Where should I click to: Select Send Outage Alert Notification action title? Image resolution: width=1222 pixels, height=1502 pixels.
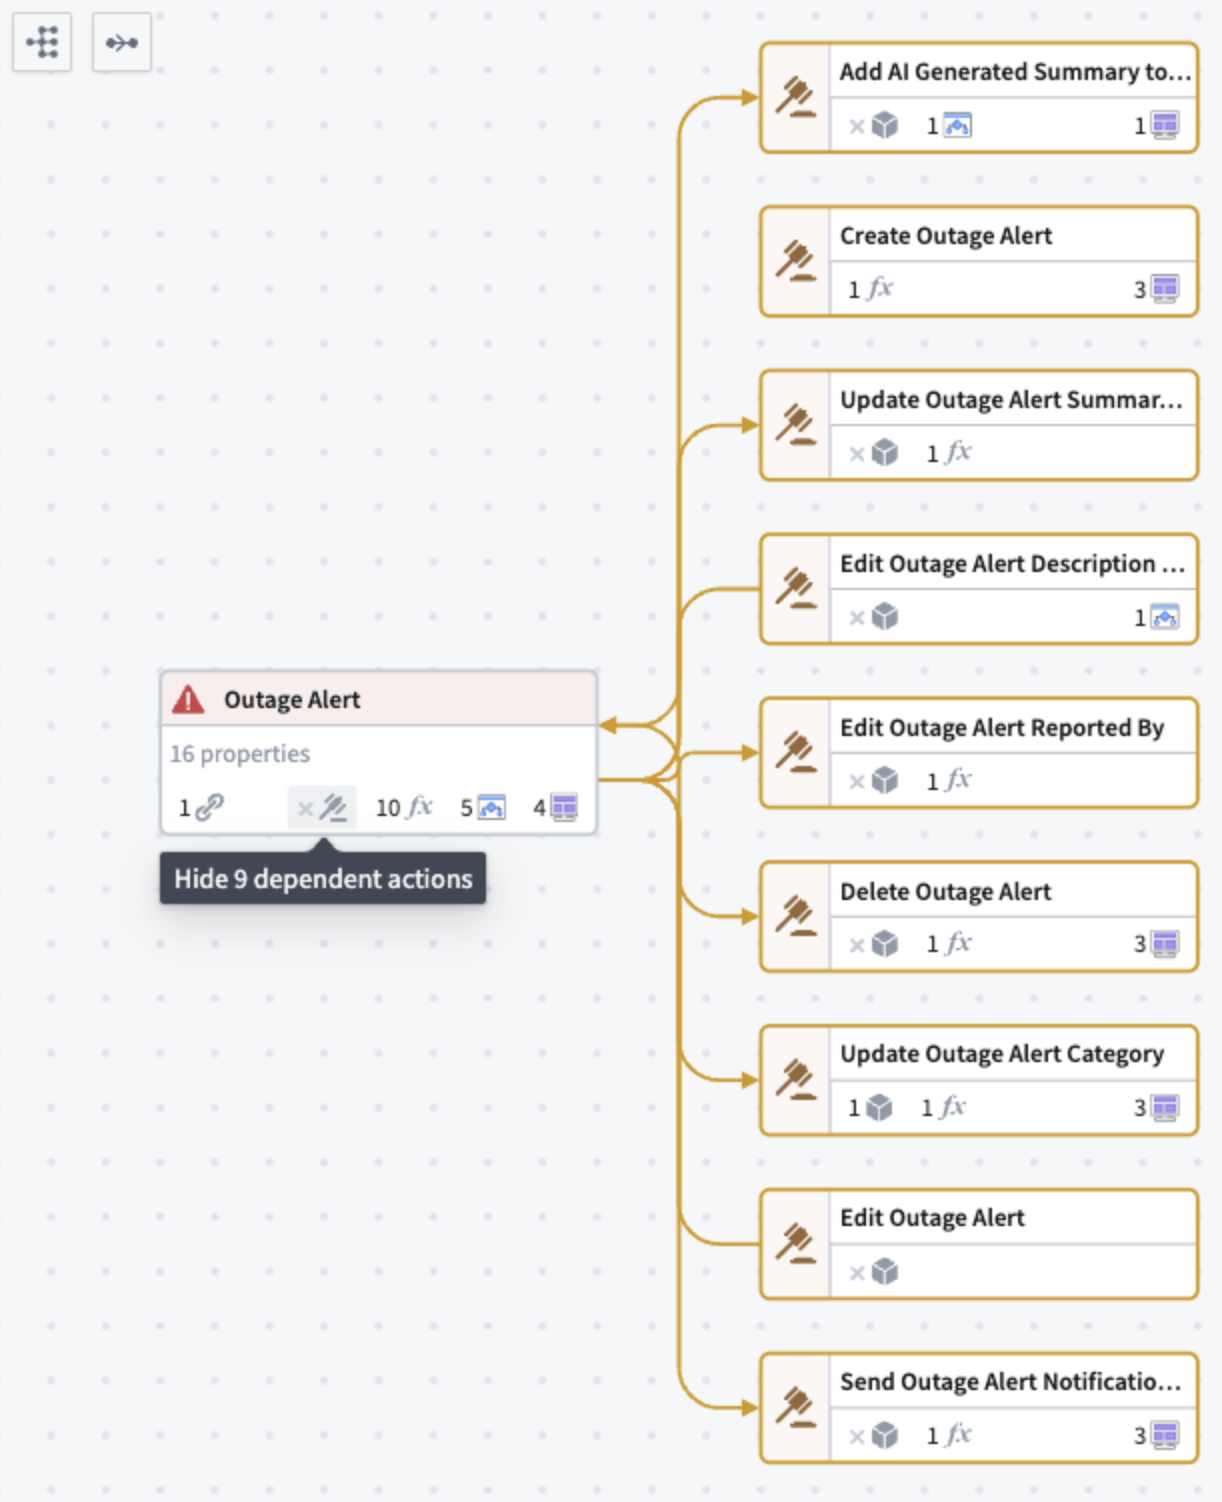click(x=1011, y=1382)
